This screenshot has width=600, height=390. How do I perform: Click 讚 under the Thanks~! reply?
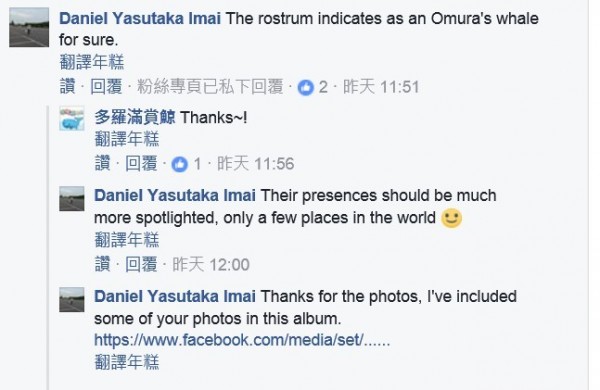(x=102, y=163)
